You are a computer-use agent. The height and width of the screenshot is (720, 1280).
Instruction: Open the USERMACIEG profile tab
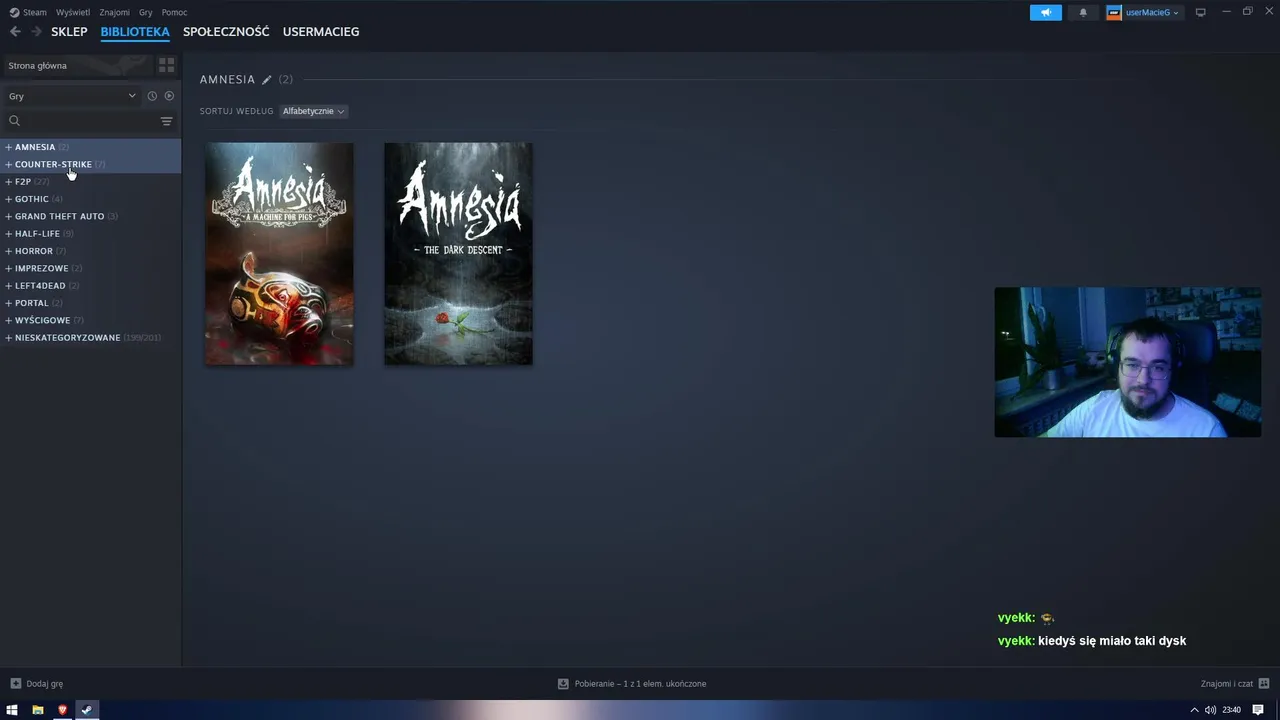coord(321,32)
